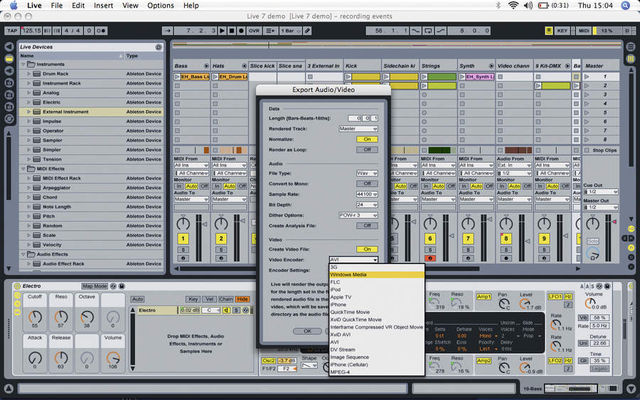The height and width of the screenshot is (400, 640).
Task: Click the Wi-Fi status icon
Action: pos(513,5)
